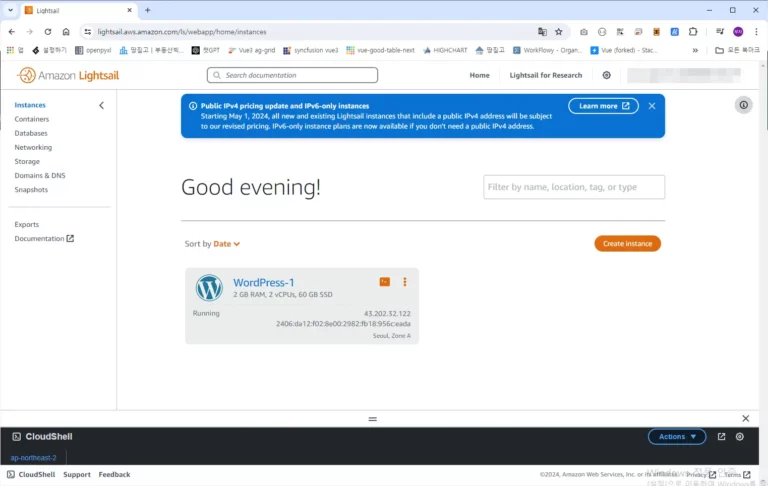Open Home in top navigation
The width and height of the screenshot is (768, 486).
tap(480, 75)
